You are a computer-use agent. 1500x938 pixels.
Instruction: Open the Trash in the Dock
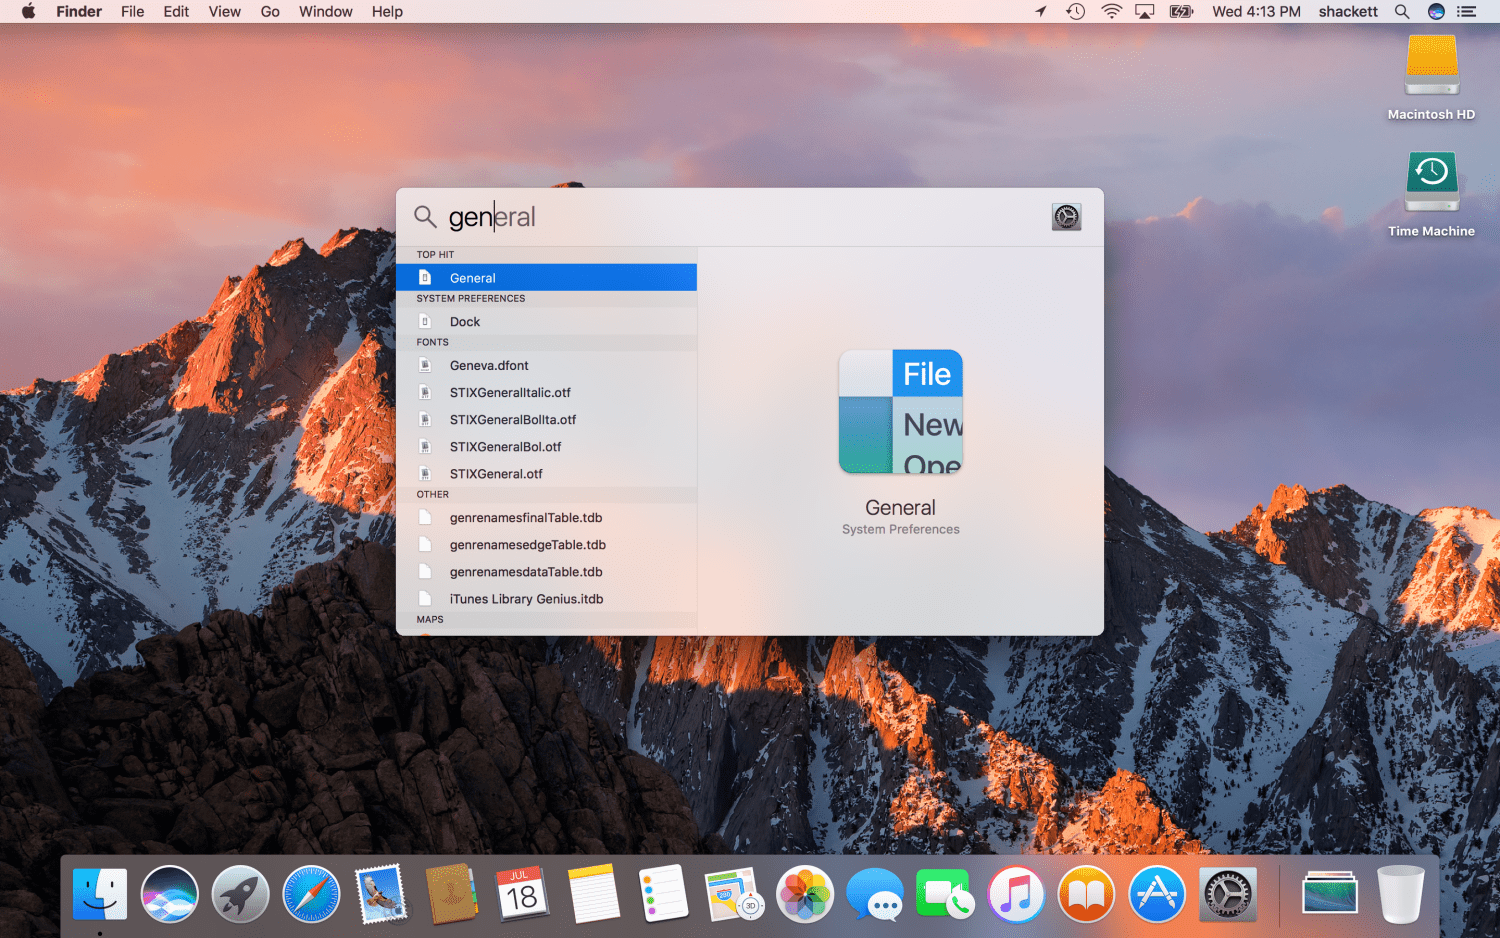tap(1400, 894)
